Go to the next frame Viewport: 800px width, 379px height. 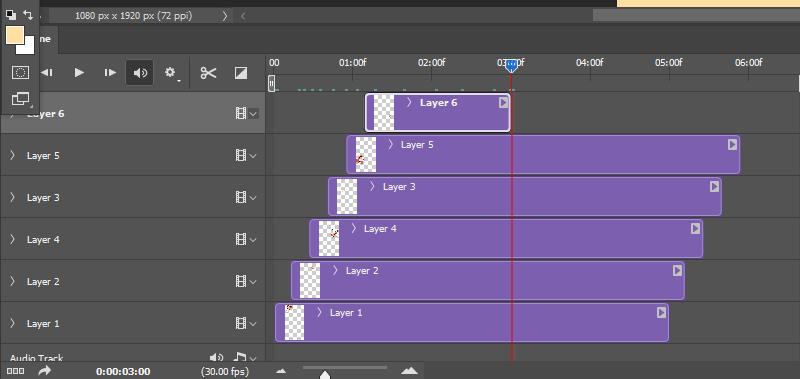110,72
